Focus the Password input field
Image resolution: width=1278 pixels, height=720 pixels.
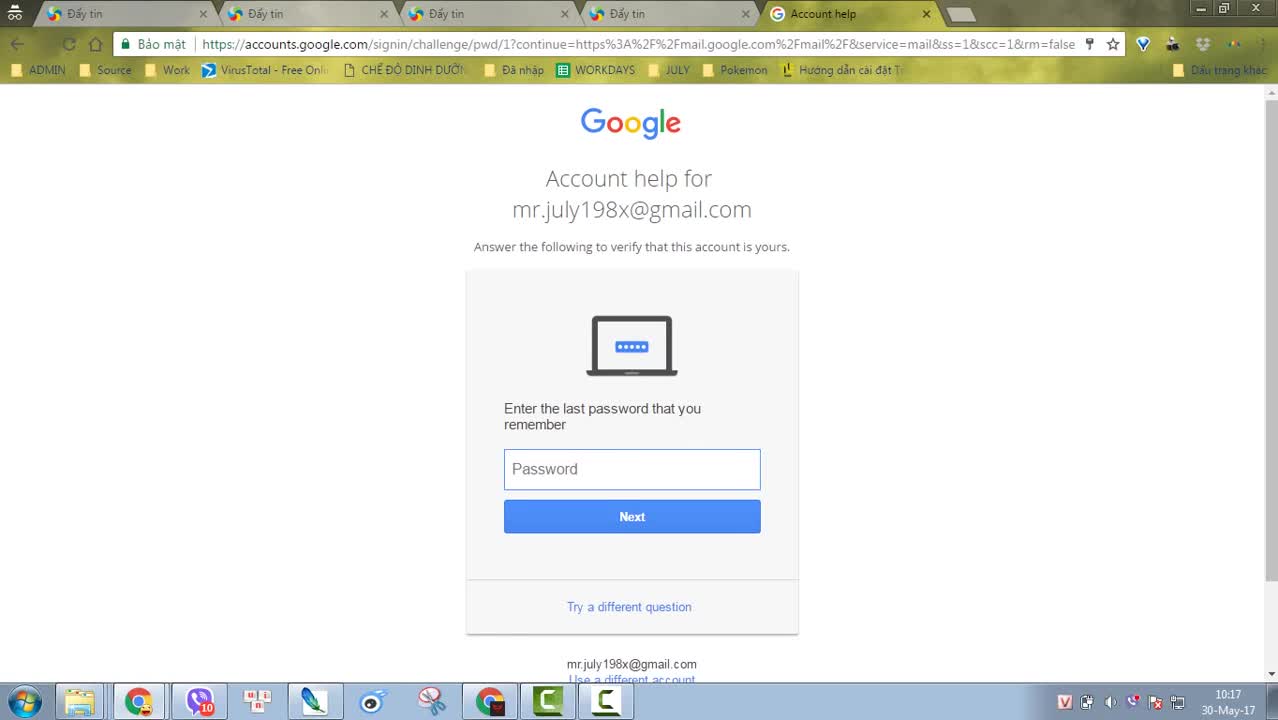tap(632, 469)
